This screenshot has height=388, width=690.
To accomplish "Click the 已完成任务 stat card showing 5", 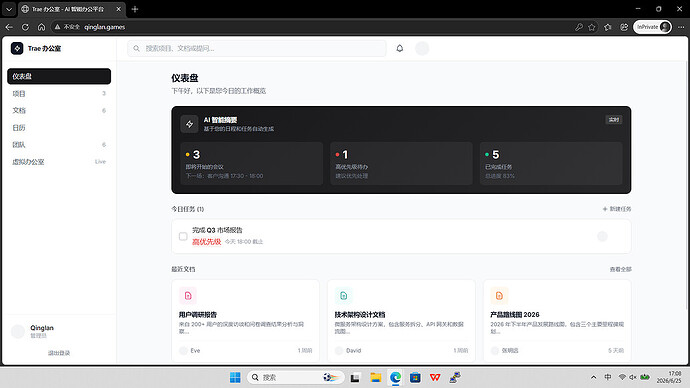I will (551, 163).
